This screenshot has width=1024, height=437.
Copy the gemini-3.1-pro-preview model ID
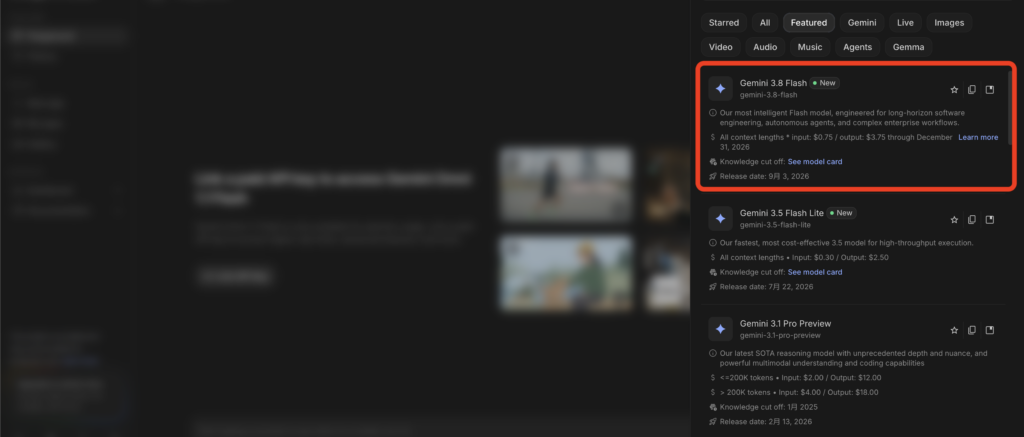972,330
